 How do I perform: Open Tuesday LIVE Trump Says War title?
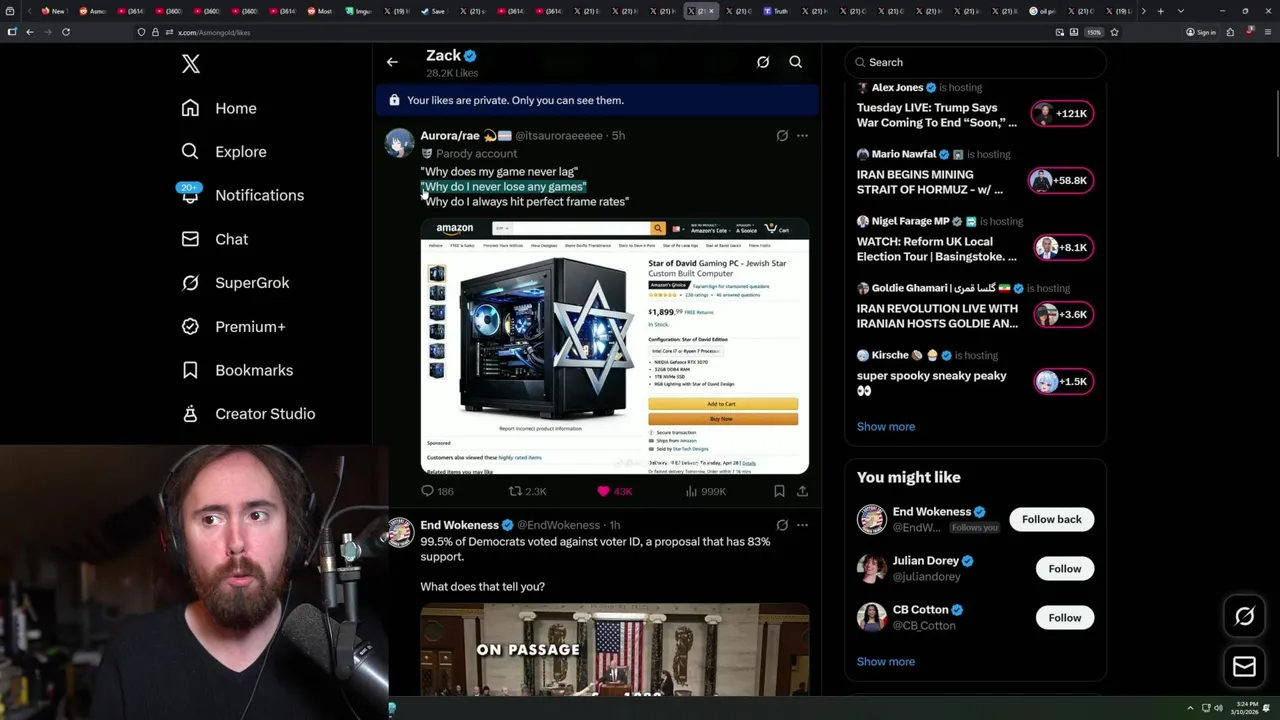pyautogui.click(x=936, y=115)
